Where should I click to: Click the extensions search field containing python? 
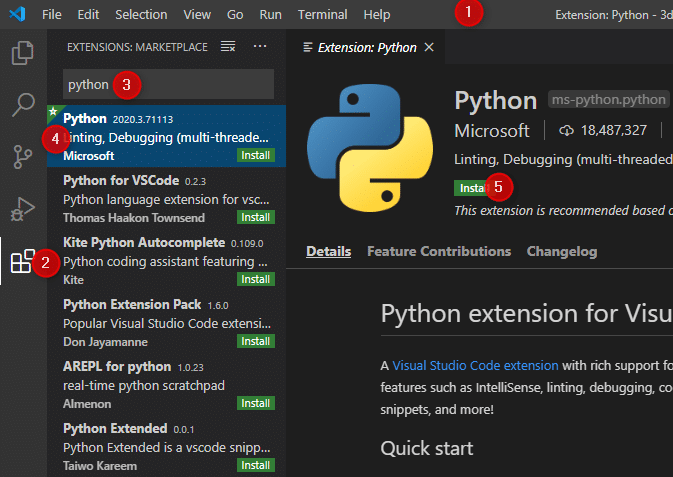(168, 84)
